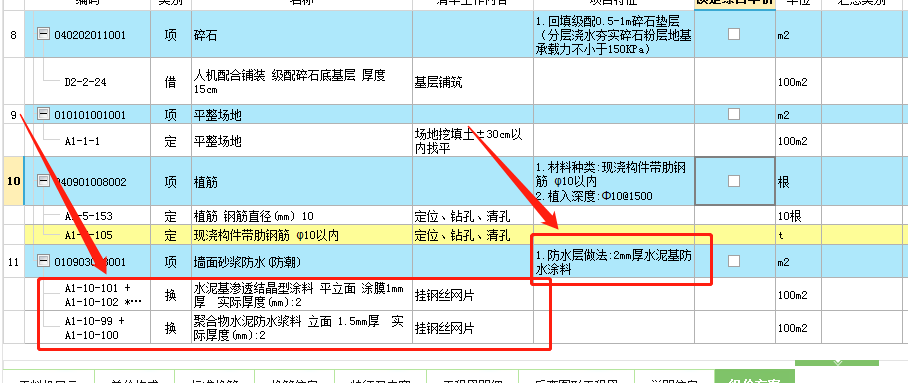The image size is (908, 383).
Task: Collapse the 植筋 item 040901008002 node
Action: (43, 181)
